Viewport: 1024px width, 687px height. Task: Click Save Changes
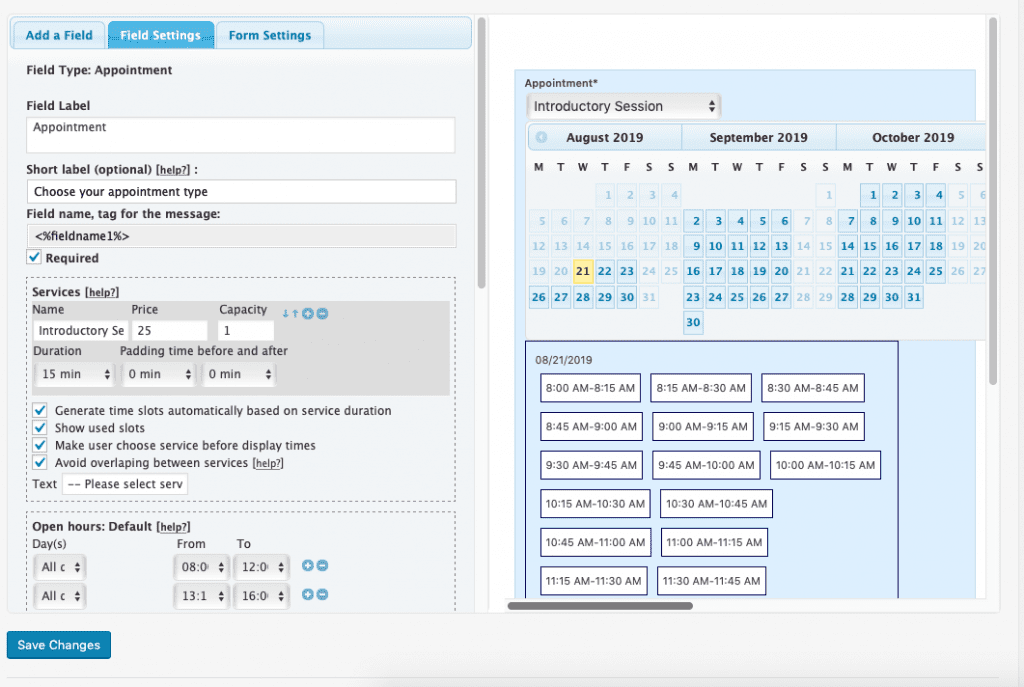coord(58,644)
